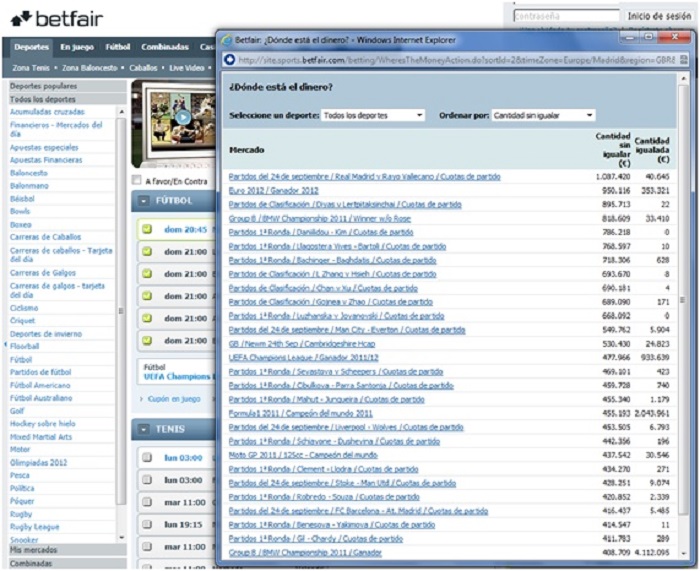Click the contraseña password field

(566, 16)
